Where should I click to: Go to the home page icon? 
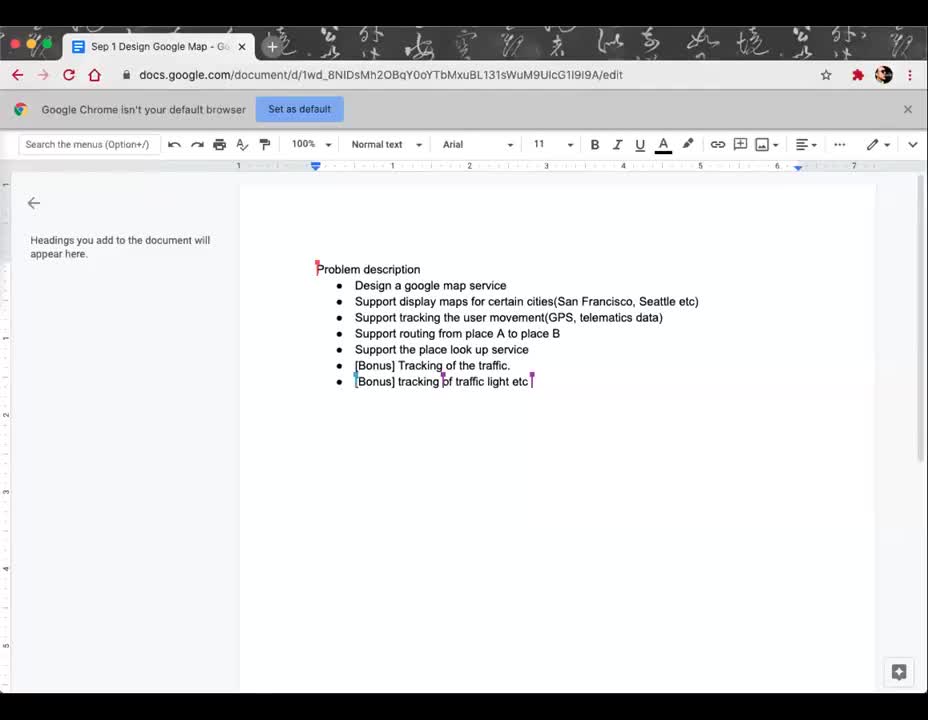tap(95, 75)
